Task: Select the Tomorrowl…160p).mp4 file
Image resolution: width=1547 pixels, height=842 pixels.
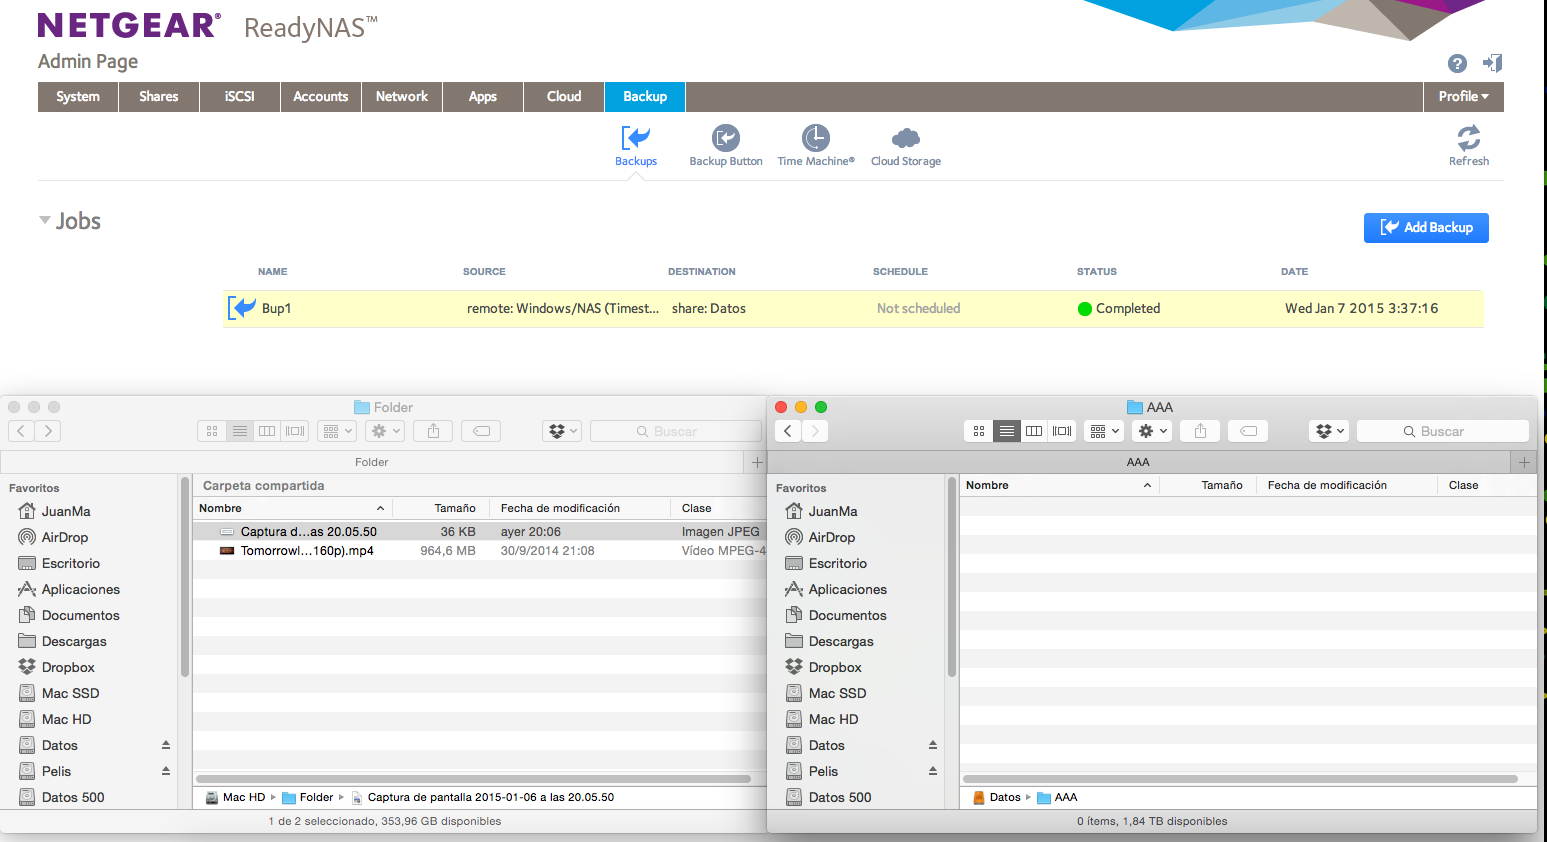Action: click(480, 551)
